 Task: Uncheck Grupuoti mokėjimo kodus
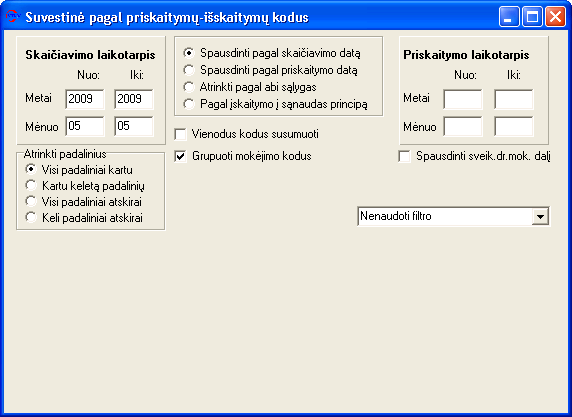(x=180, y=156)
